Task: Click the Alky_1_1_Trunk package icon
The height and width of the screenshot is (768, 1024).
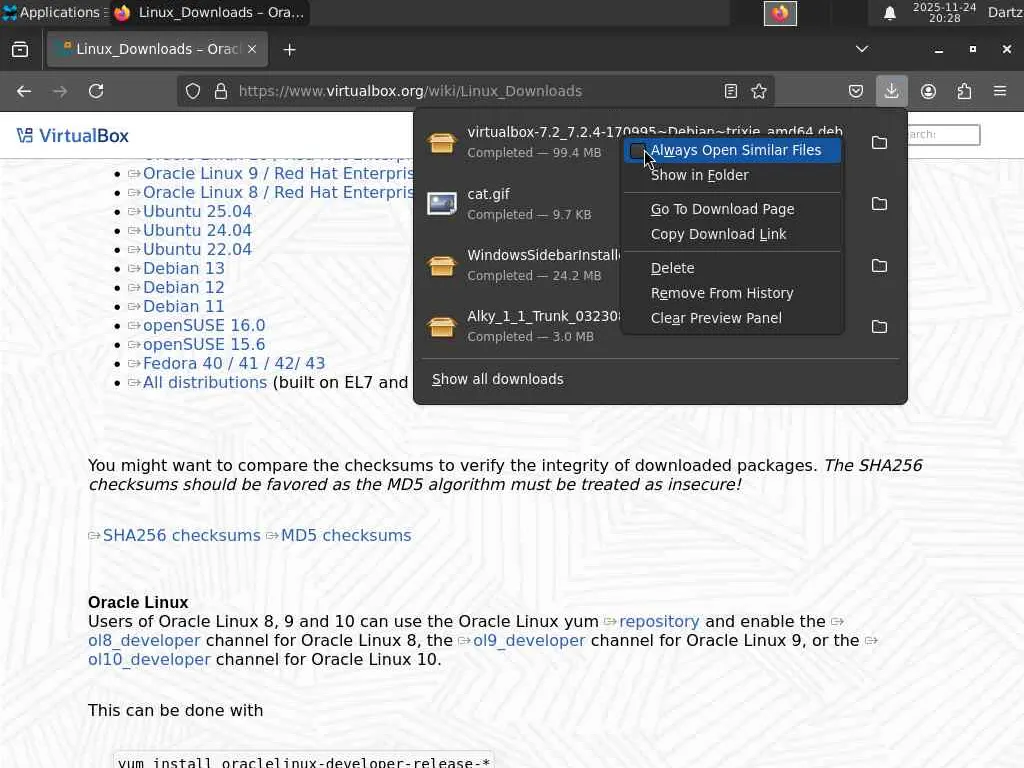Action: 441,326
